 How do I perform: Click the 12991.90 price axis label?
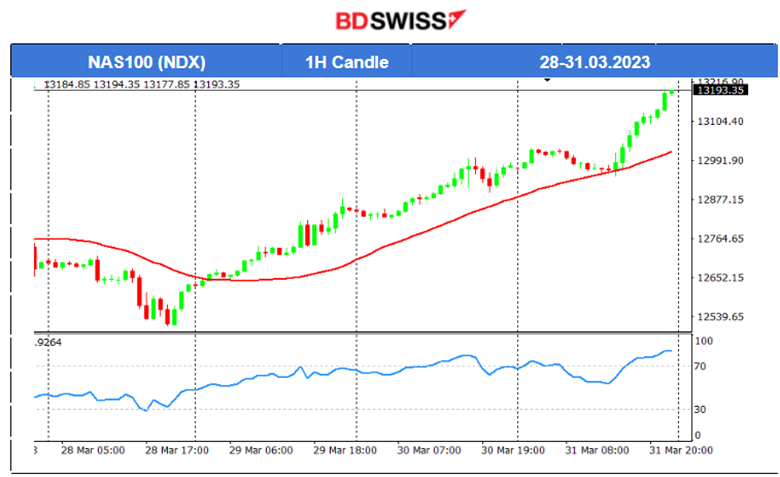[x=720, y=161]
